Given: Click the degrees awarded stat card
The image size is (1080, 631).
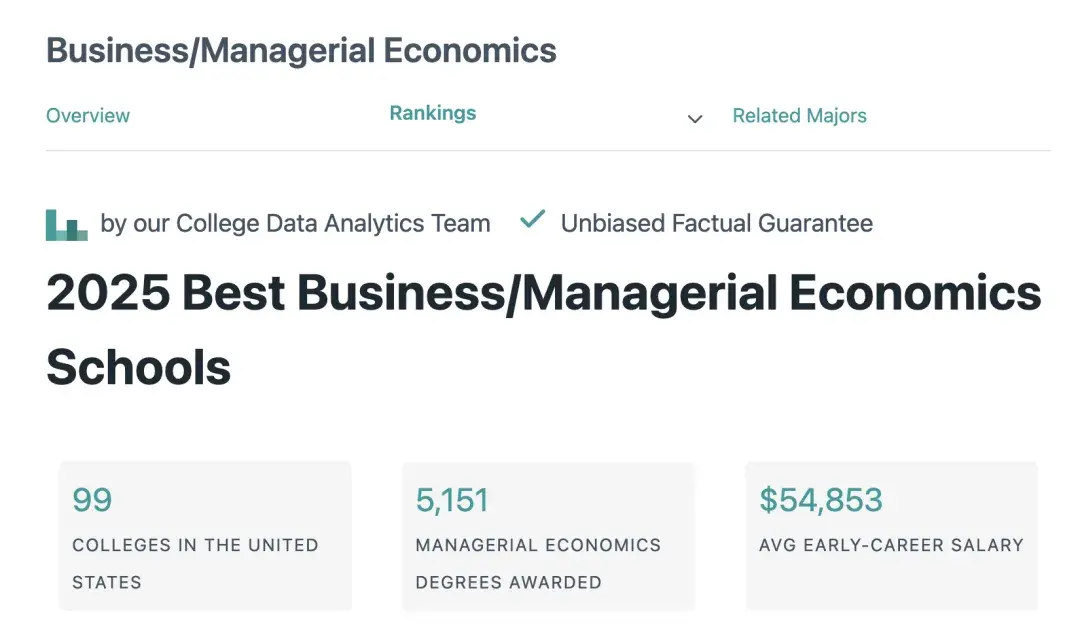Looking at the screenshot, I should tap(548, 535).
